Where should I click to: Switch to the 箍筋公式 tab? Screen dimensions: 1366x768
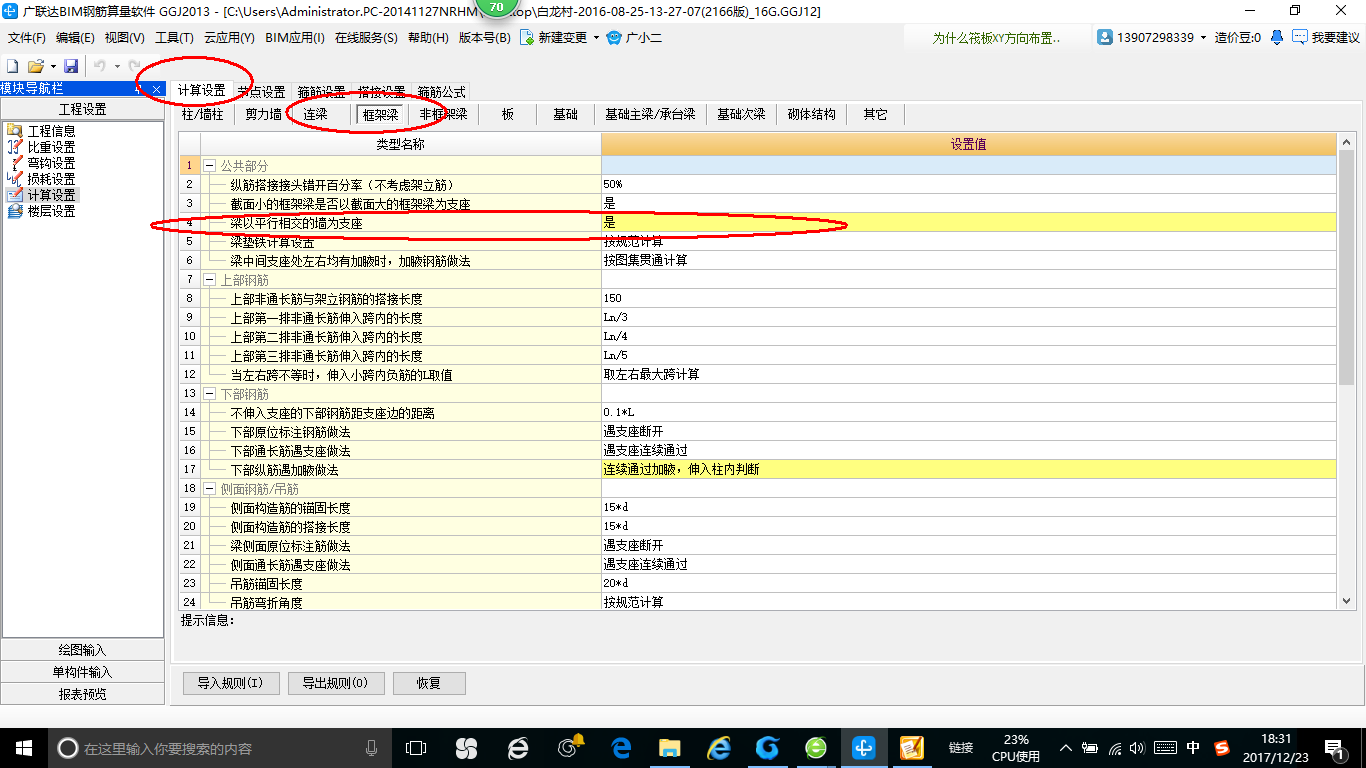click(x=441, y=92)
